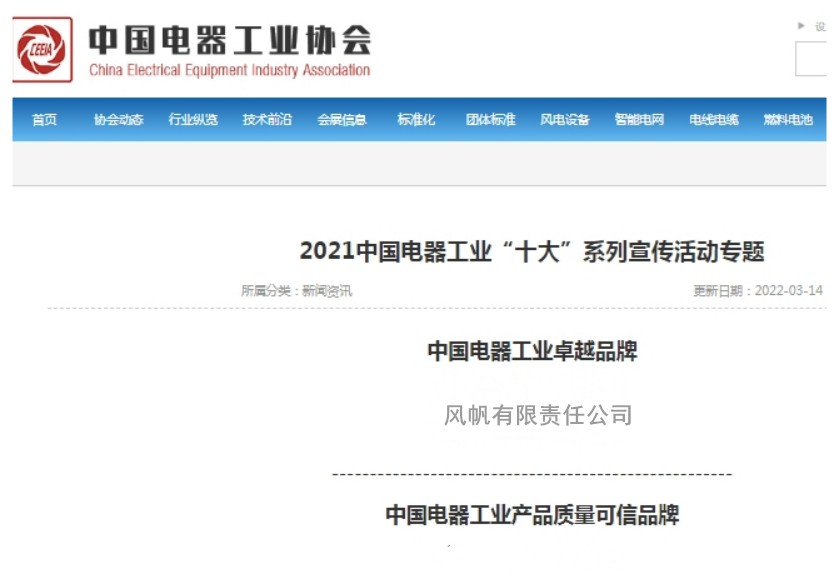The height and width of the screenshot is (584, 839).
Task: Click the CEEIA red logo emblem
Action: [x=42, y=50]
